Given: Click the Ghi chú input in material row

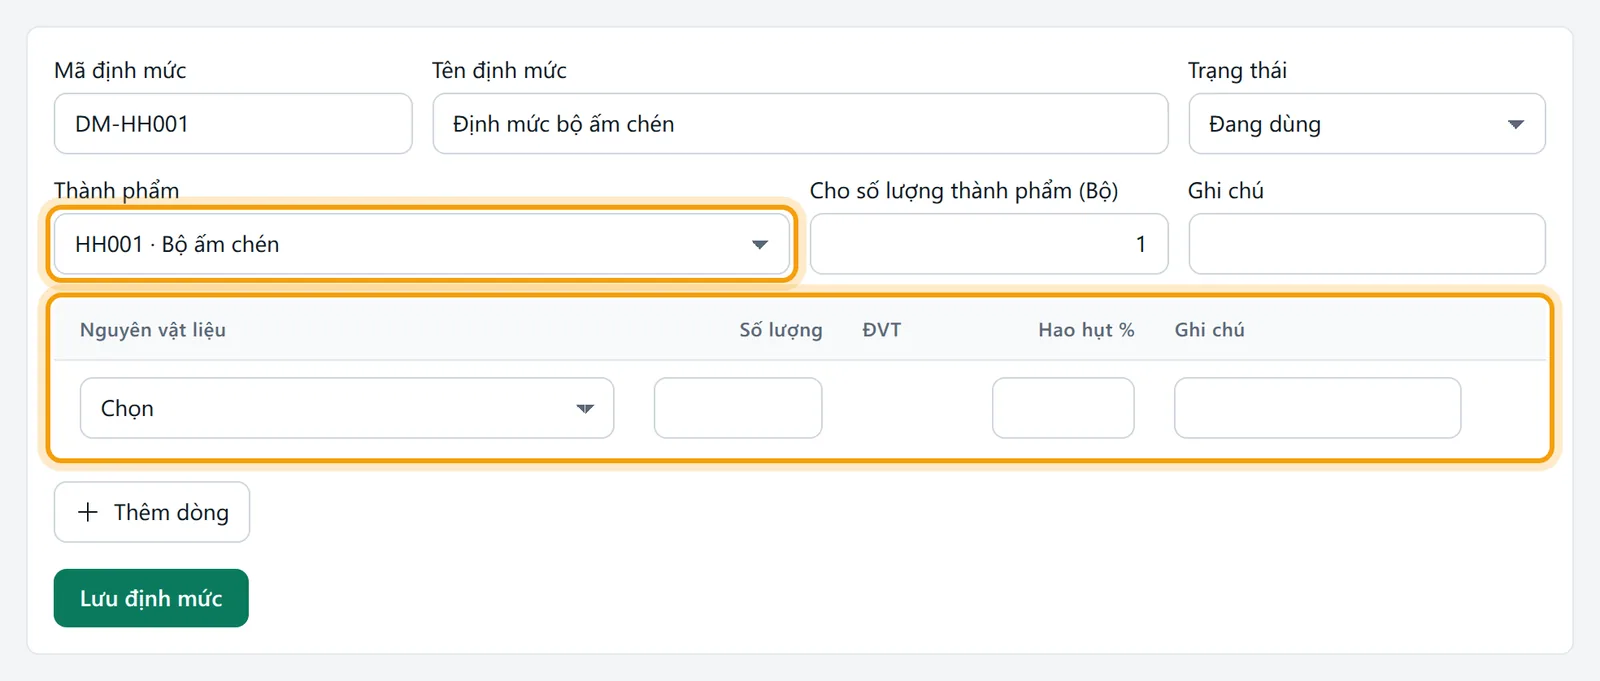Looking at the screenshot, I should coord(1317,408).
